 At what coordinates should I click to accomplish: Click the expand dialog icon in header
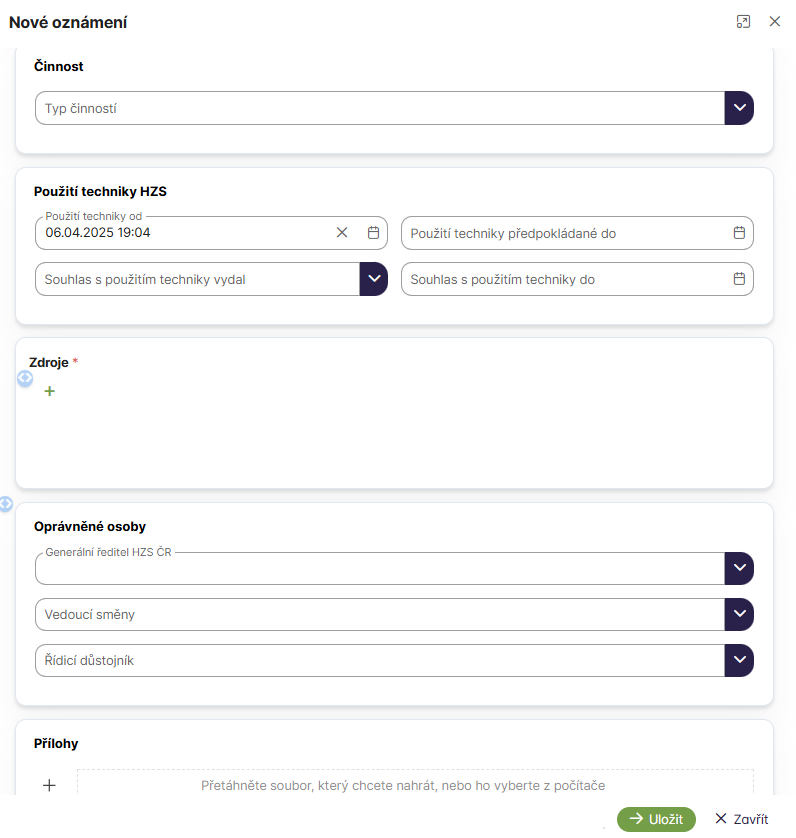(743, 22)
